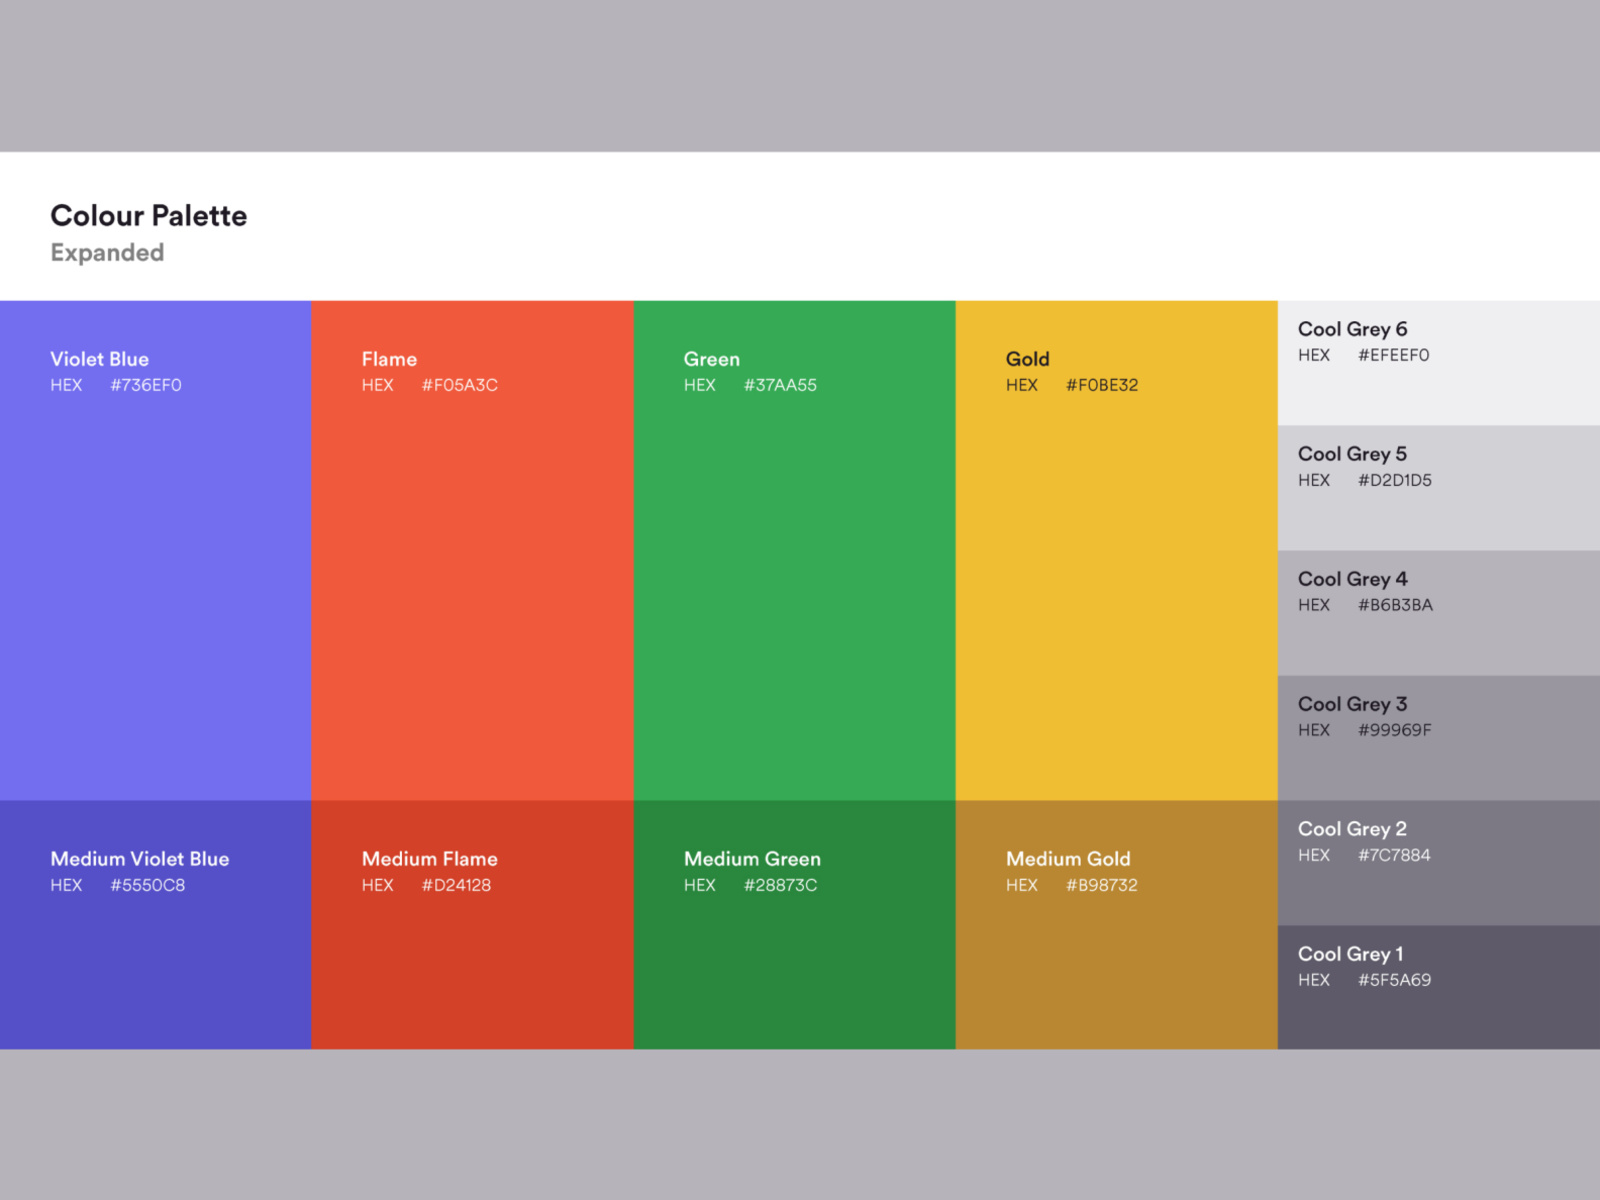Viewport: 1600px width, 1200px height.
Task: Click the Expanded subtitle text
Action: pyautogui.click(x=107, y=253)
